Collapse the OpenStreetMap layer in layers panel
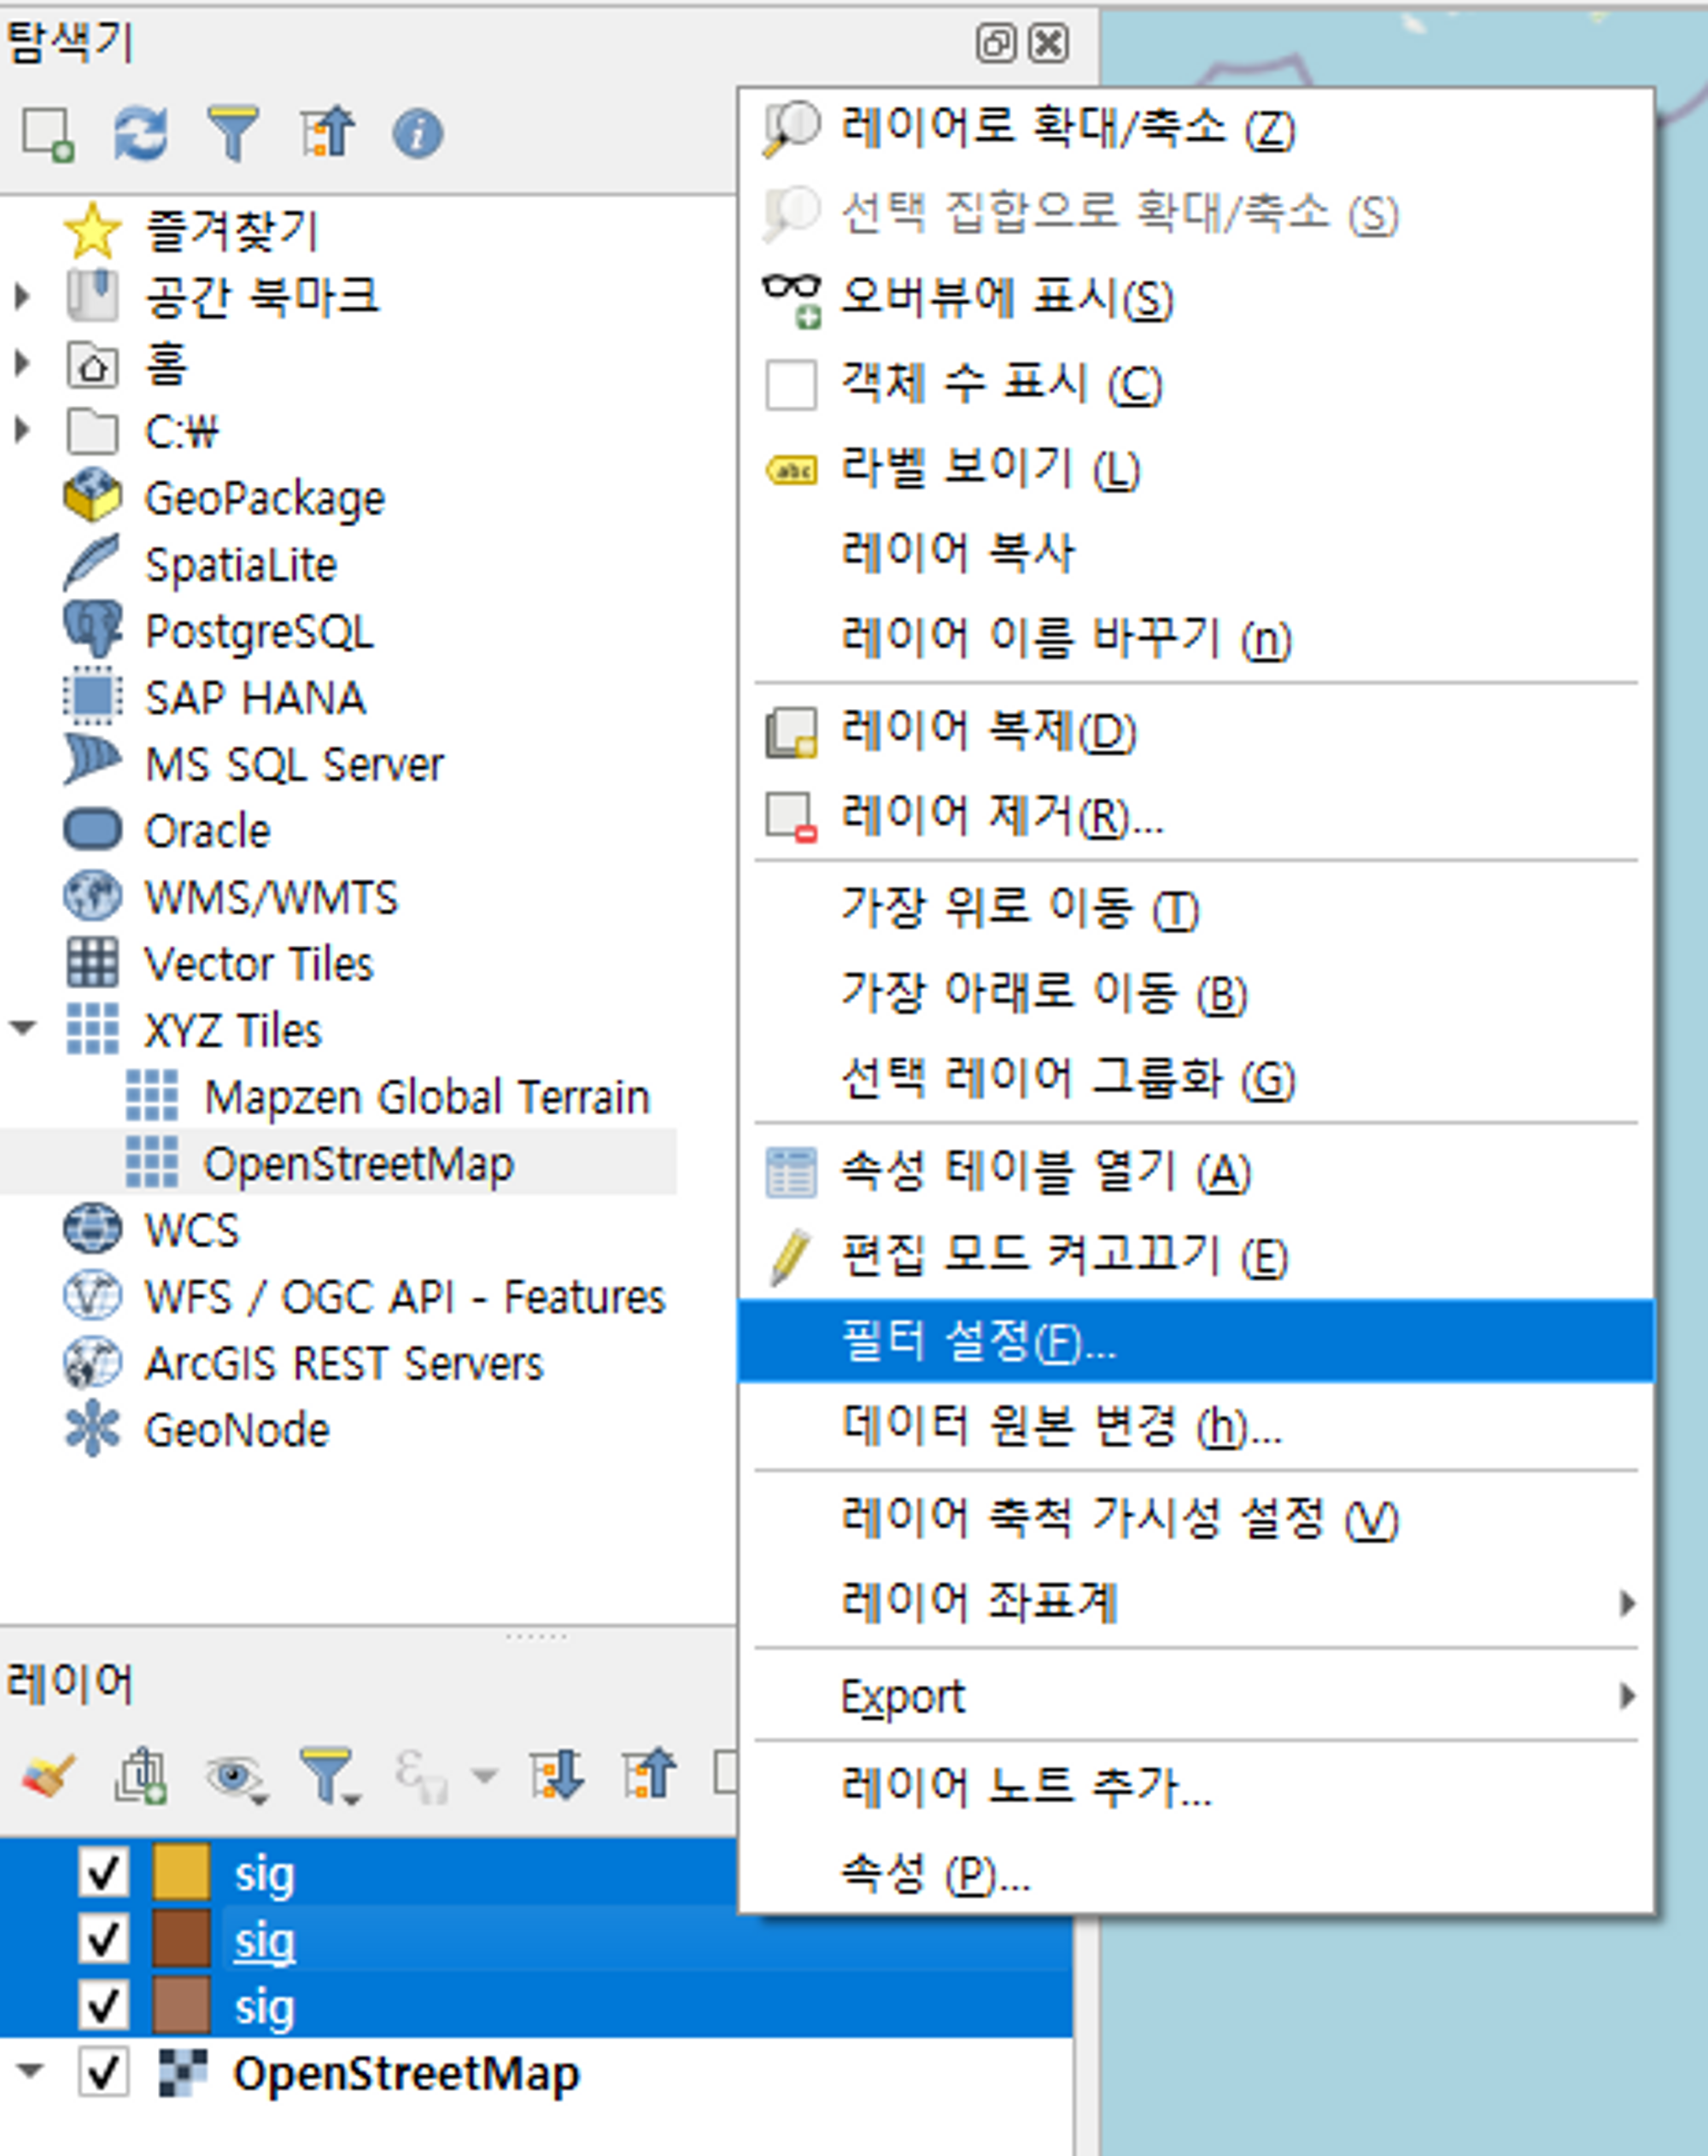 [x=30, y=2071]
